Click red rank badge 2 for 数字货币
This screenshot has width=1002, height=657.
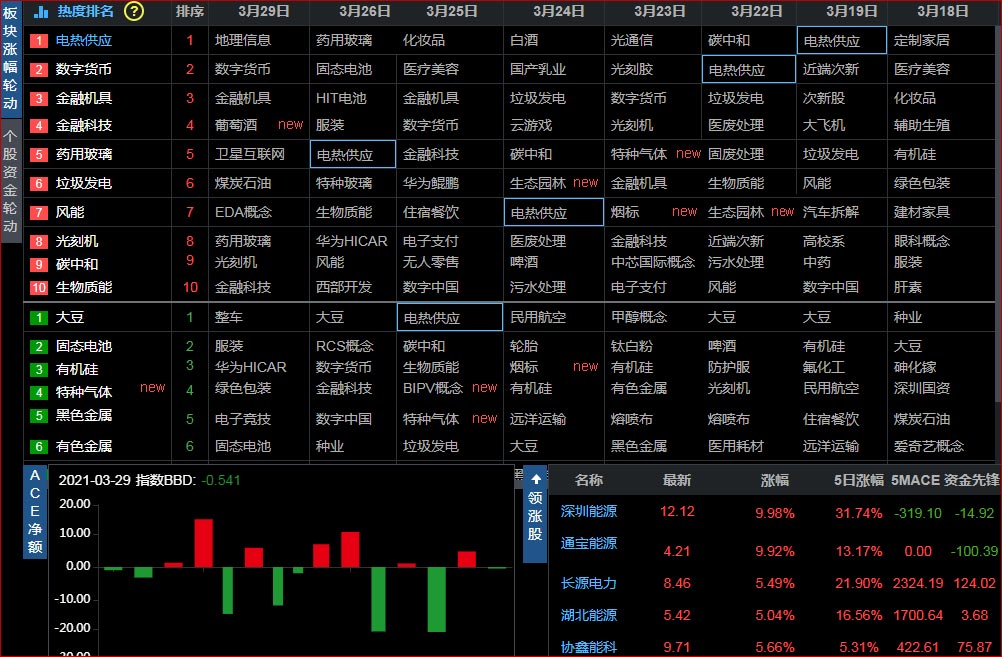coord(38,70)
